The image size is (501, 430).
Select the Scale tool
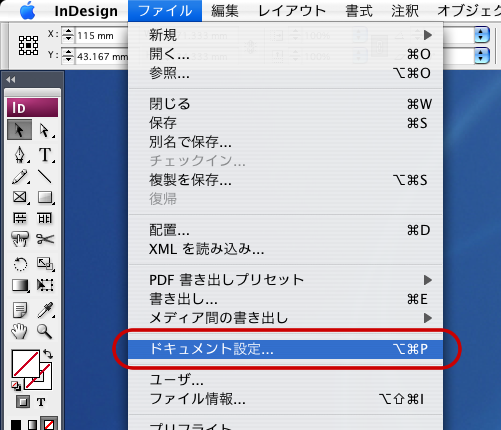click(x=45, y=264)
